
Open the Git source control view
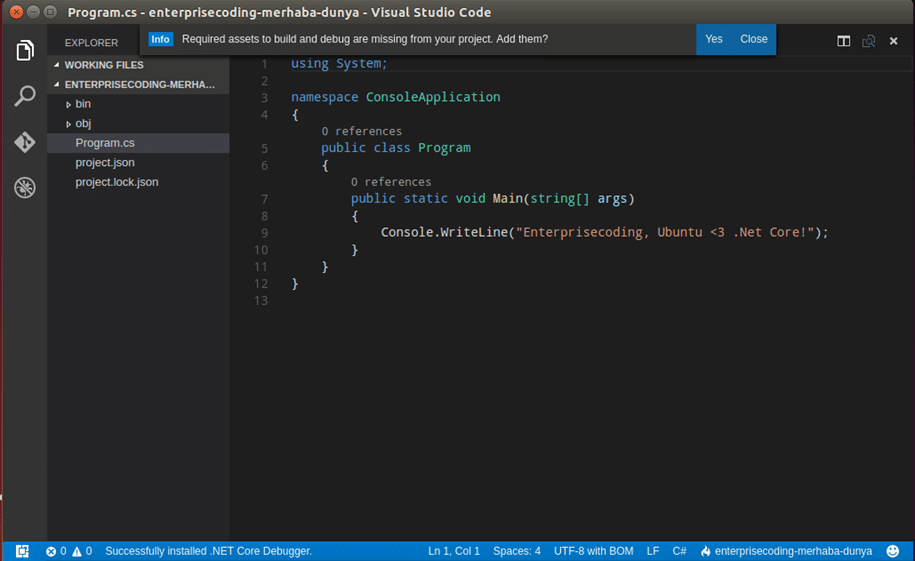[25, 142]
